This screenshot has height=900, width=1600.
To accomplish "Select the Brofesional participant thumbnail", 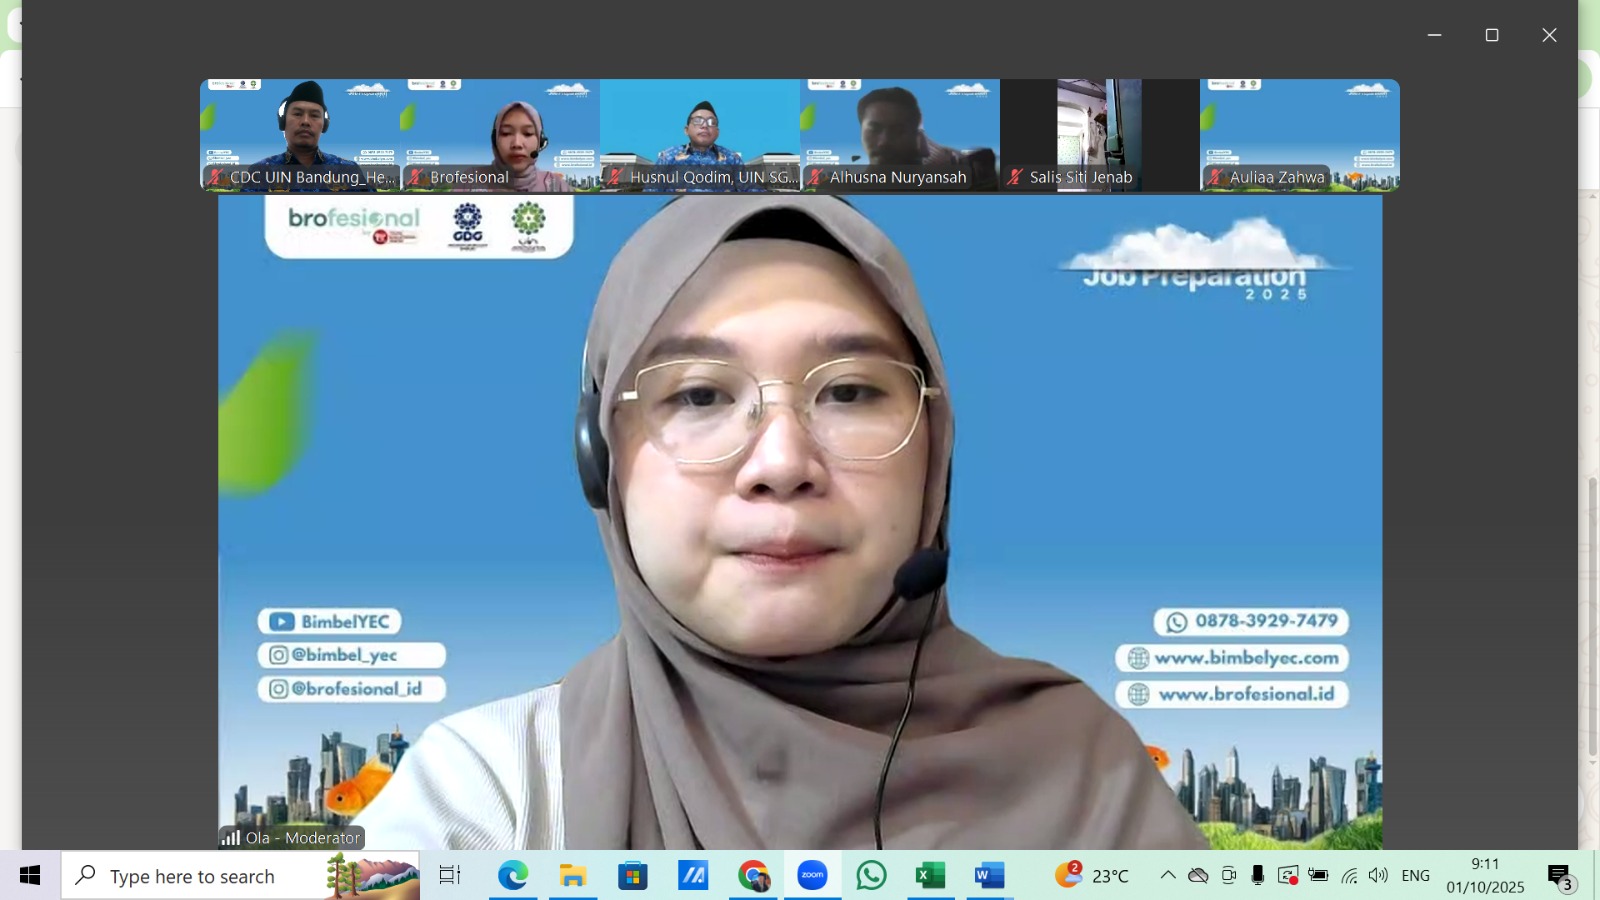I will tap(500, 134).
